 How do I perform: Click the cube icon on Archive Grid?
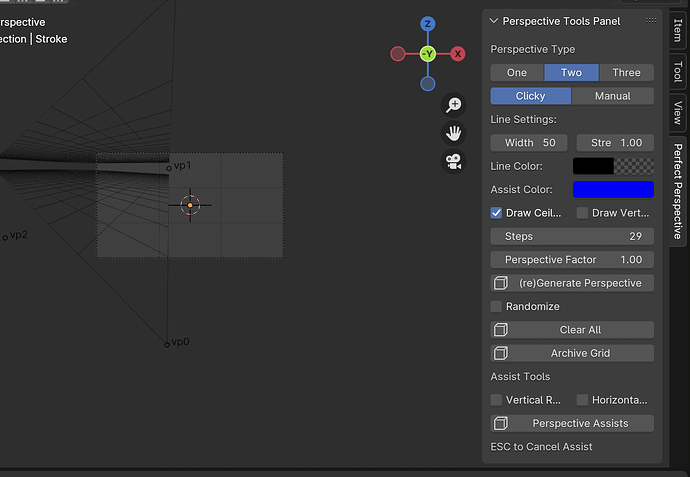tap(501, 353)
